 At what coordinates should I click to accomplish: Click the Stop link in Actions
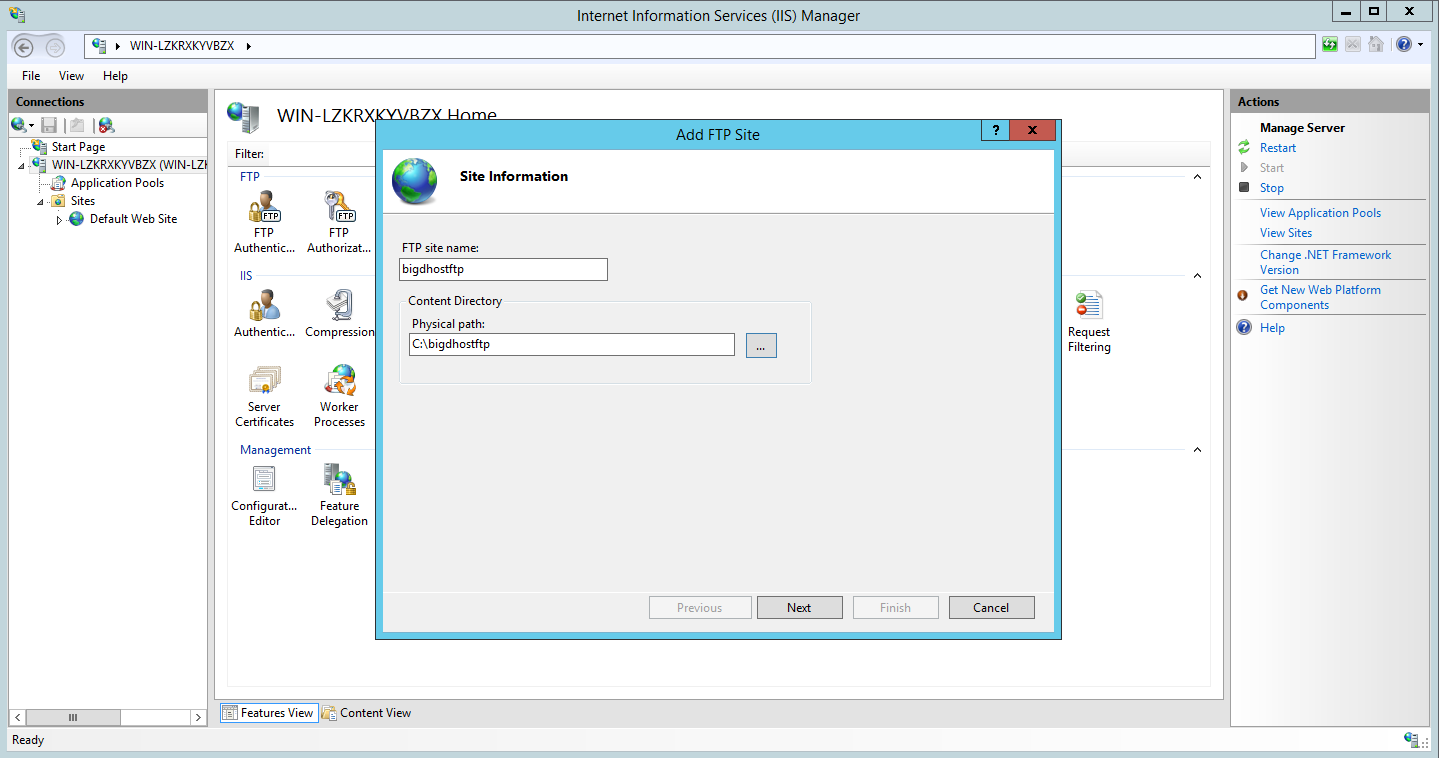(x=1272, y=188)
